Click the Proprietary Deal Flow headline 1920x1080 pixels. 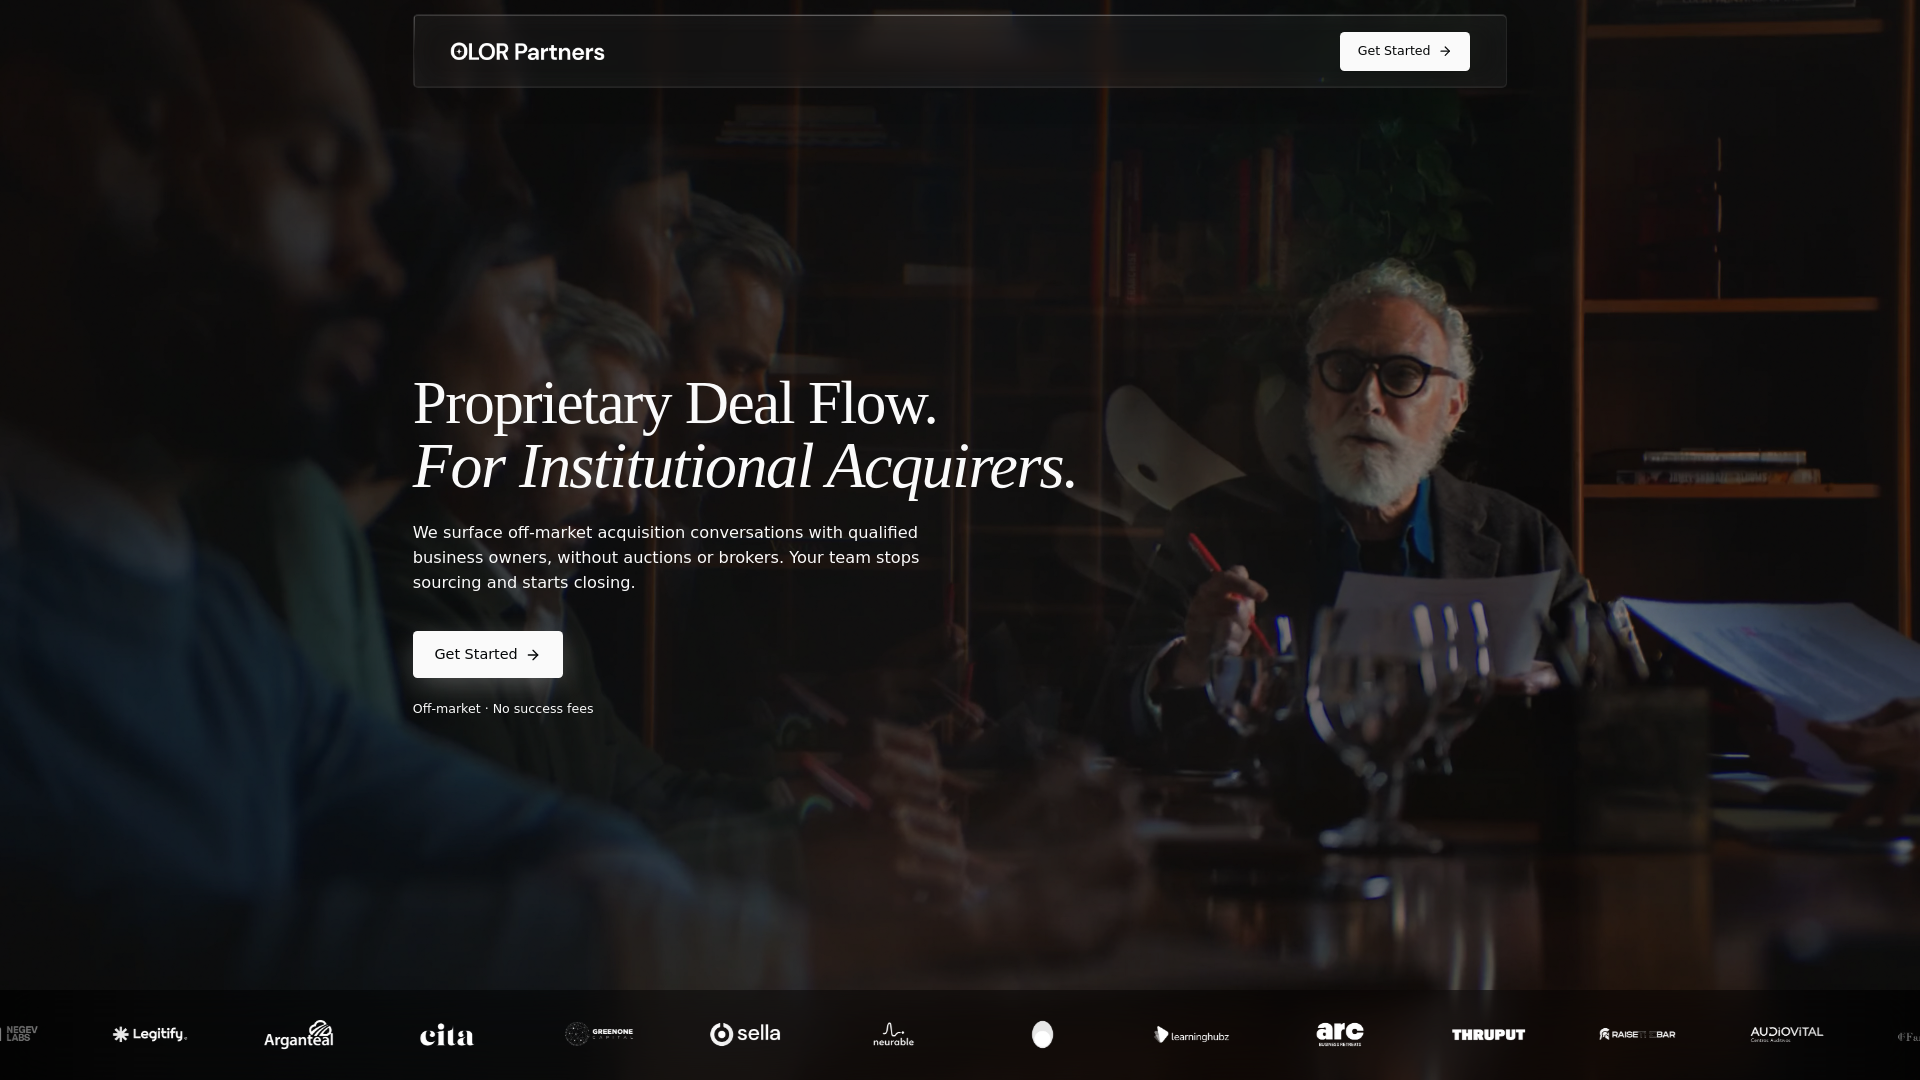745,435
